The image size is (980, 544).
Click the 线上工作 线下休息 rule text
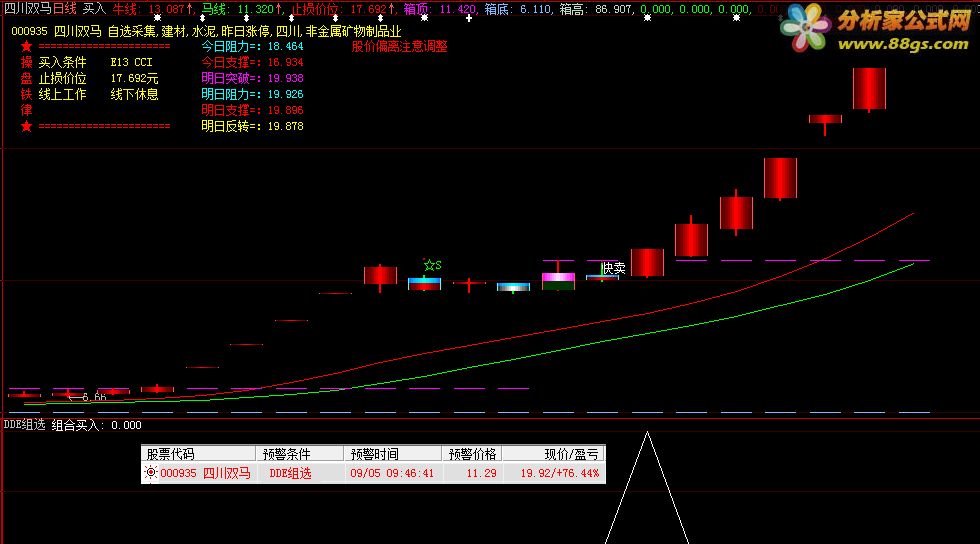pyautogui.click(x=98, y=94)
